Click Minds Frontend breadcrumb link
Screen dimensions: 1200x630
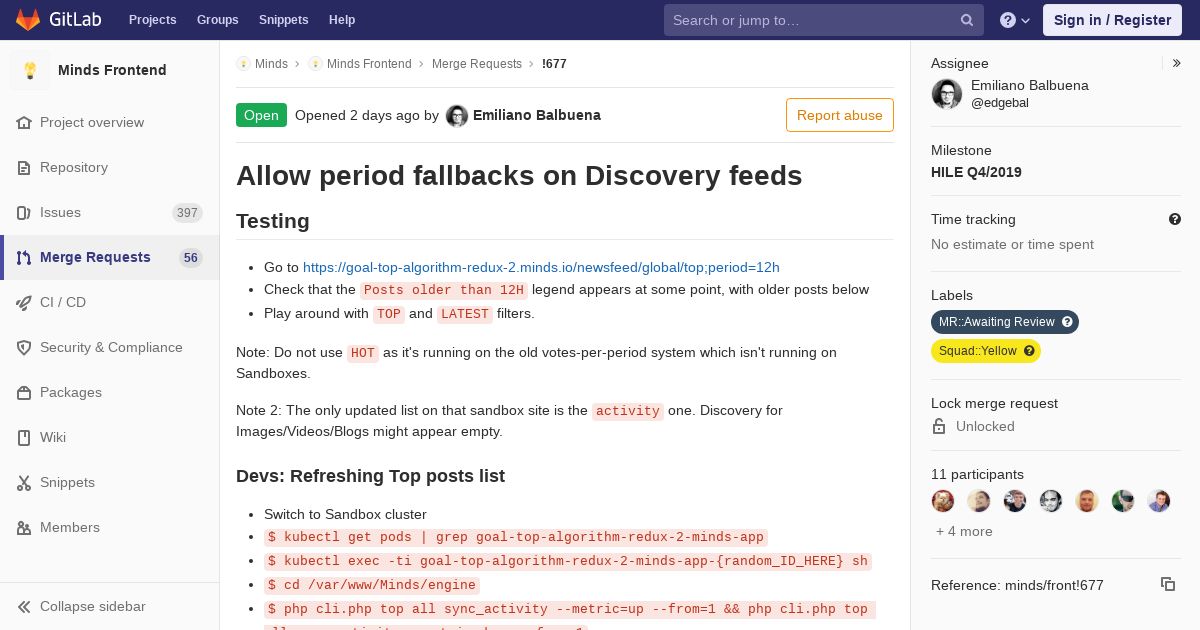[369, 63]
